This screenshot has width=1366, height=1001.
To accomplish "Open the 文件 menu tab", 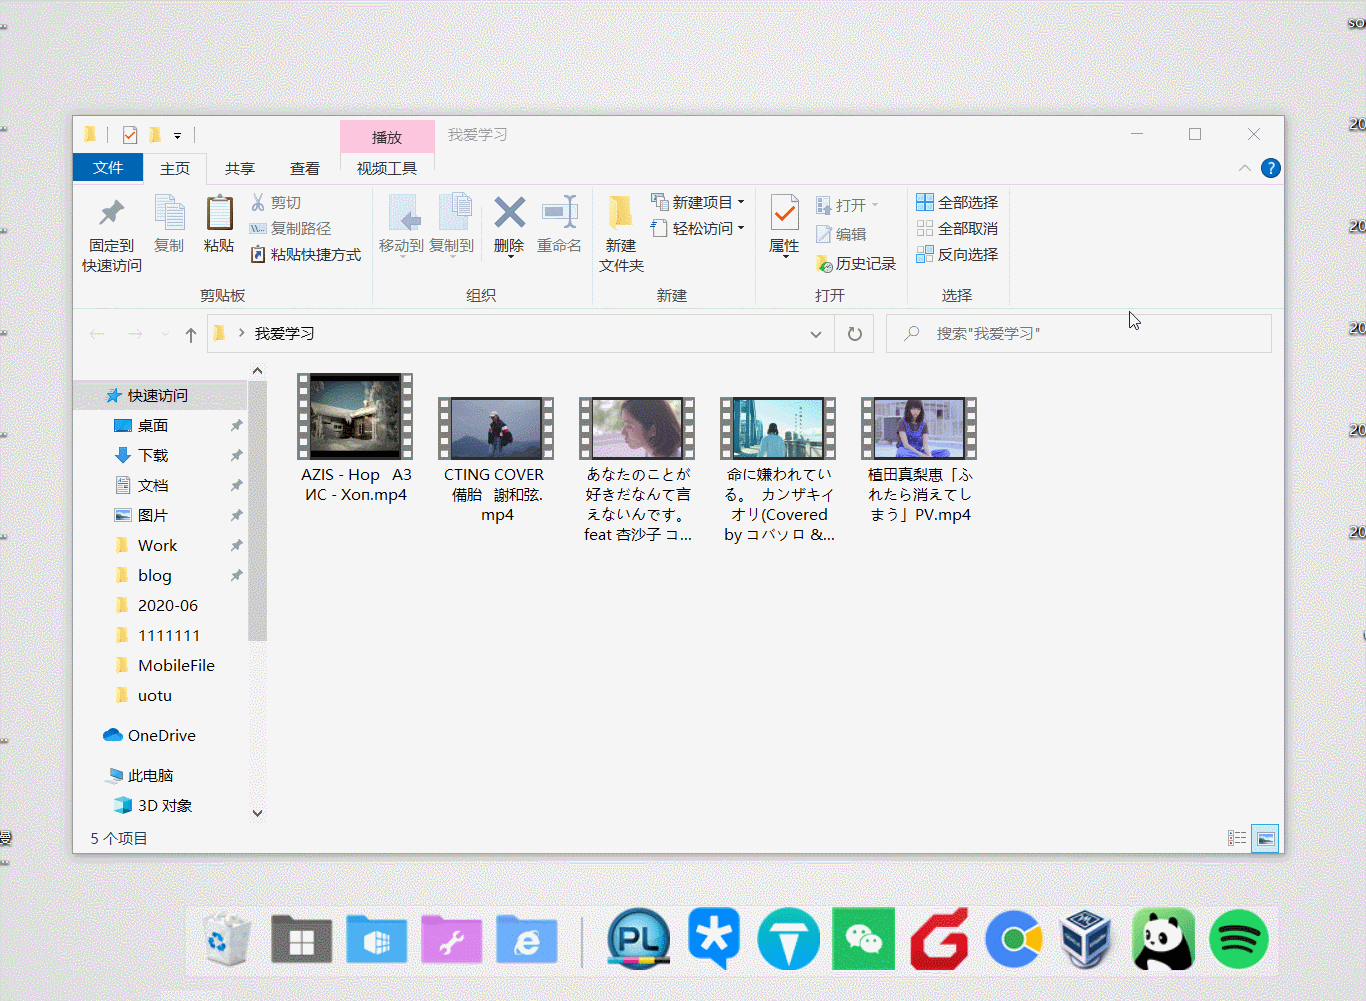I will pyautogui.click(x=108, y=168).
